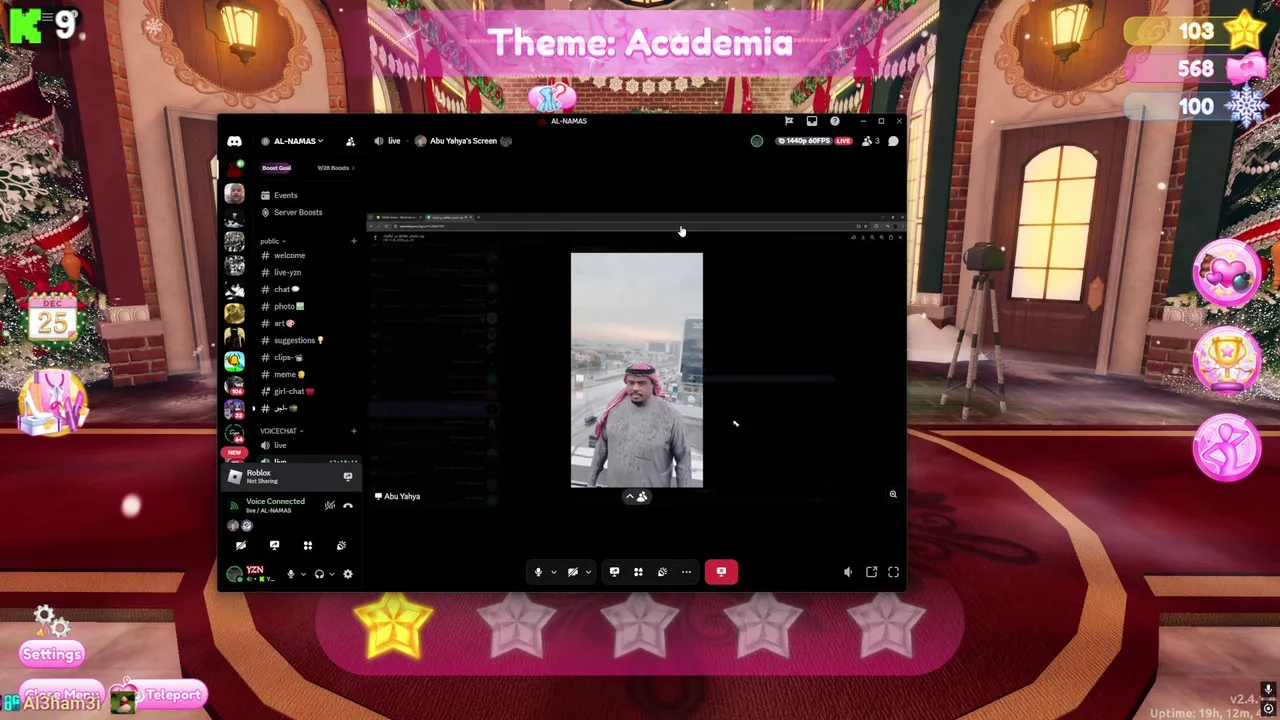Open the suggestions text channel

(x=307, y=340)
